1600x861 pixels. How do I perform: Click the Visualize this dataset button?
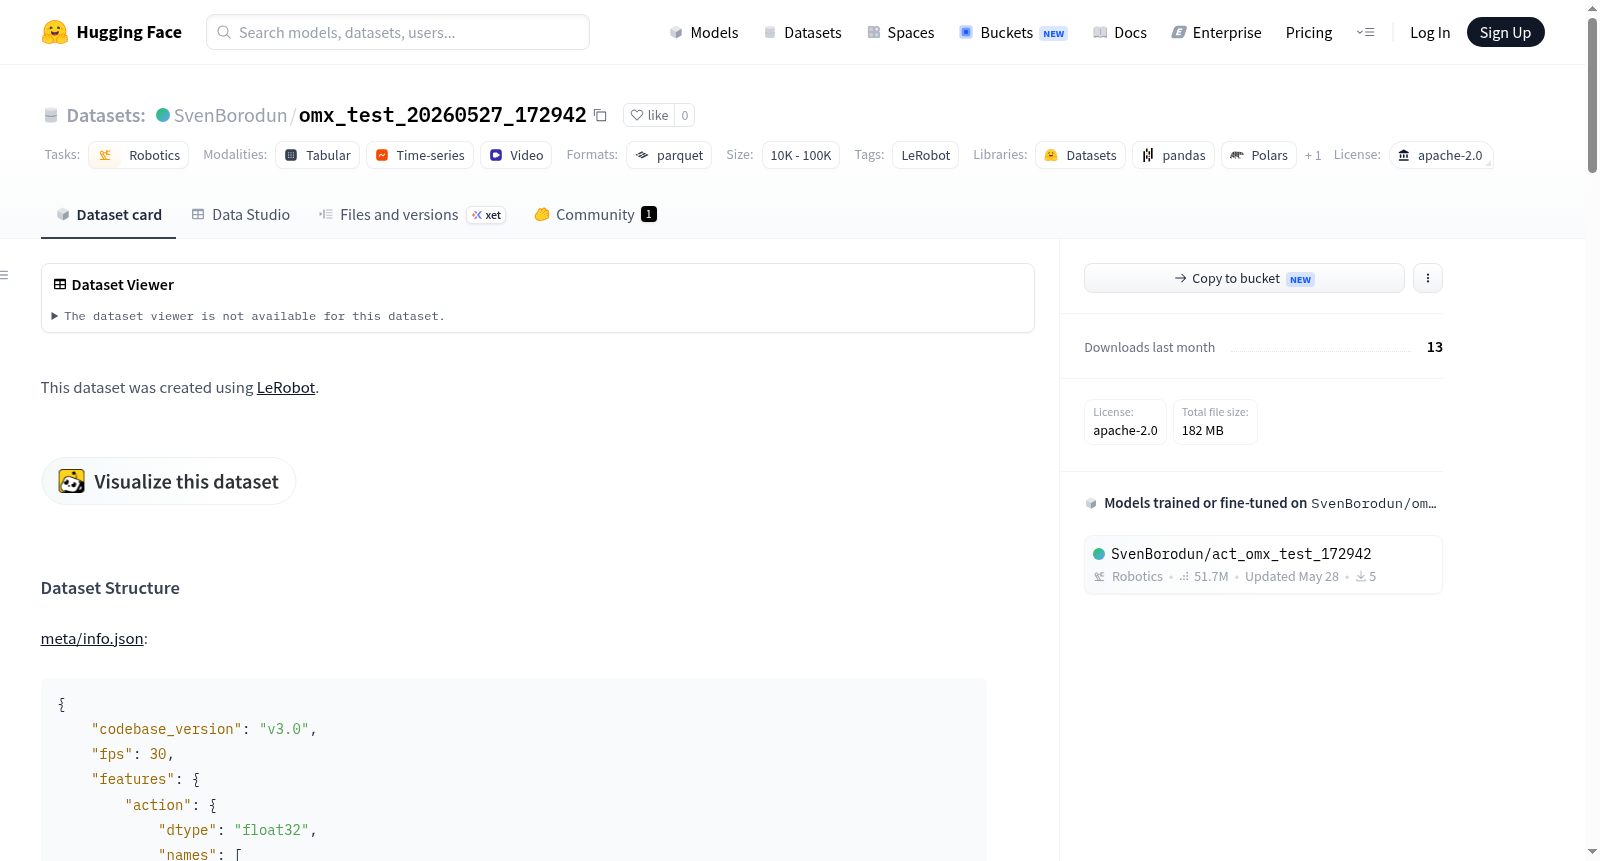pos(168,481)
